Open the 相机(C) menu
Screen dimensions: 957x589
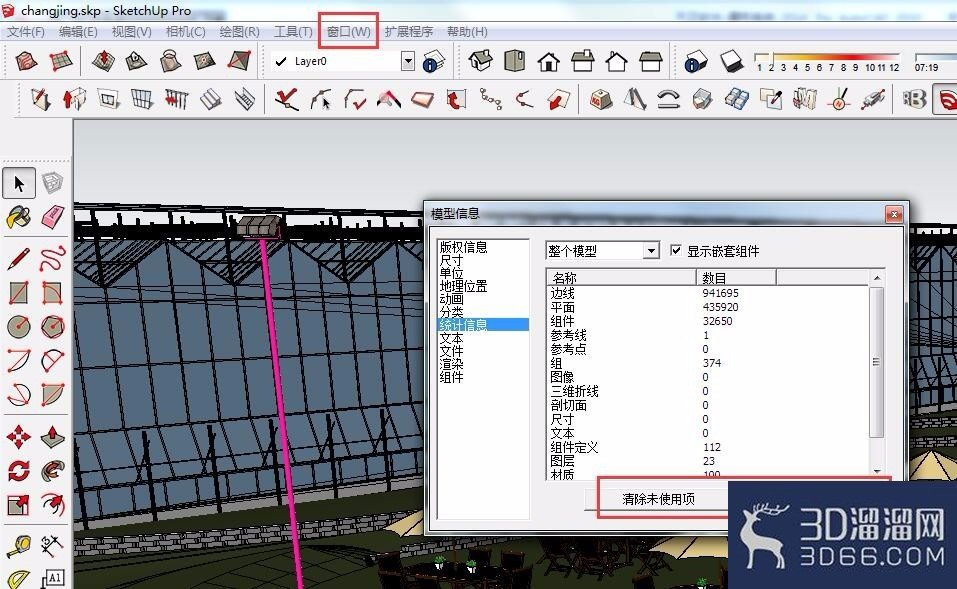click(186, 32)
